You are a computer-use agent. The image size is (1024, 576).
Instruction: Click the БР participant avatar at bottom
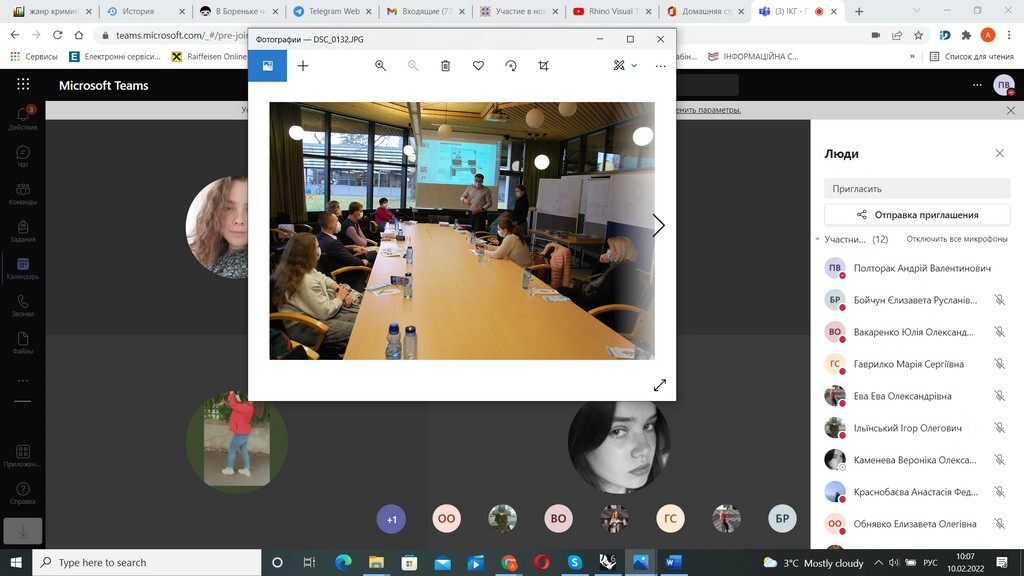(782, 519)
